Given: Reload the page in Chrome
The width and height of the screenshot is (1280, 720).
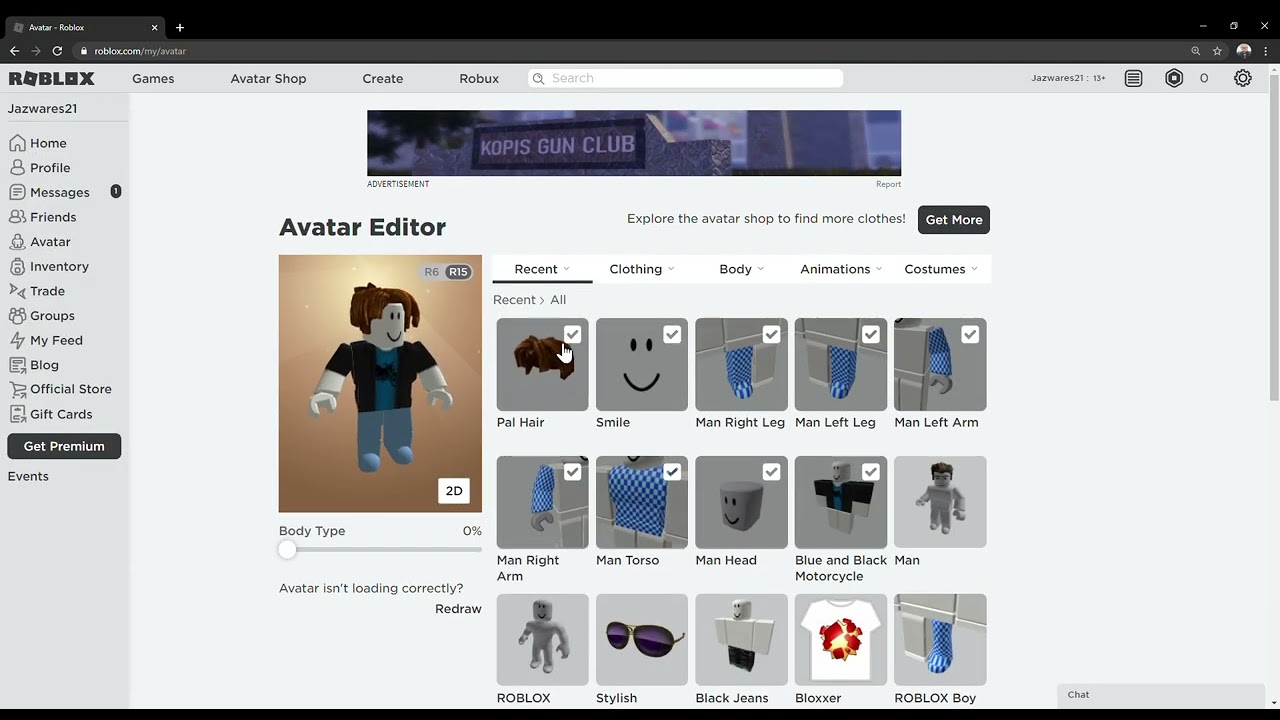Looking at the screenshot, I should click(x=57, y=51).
